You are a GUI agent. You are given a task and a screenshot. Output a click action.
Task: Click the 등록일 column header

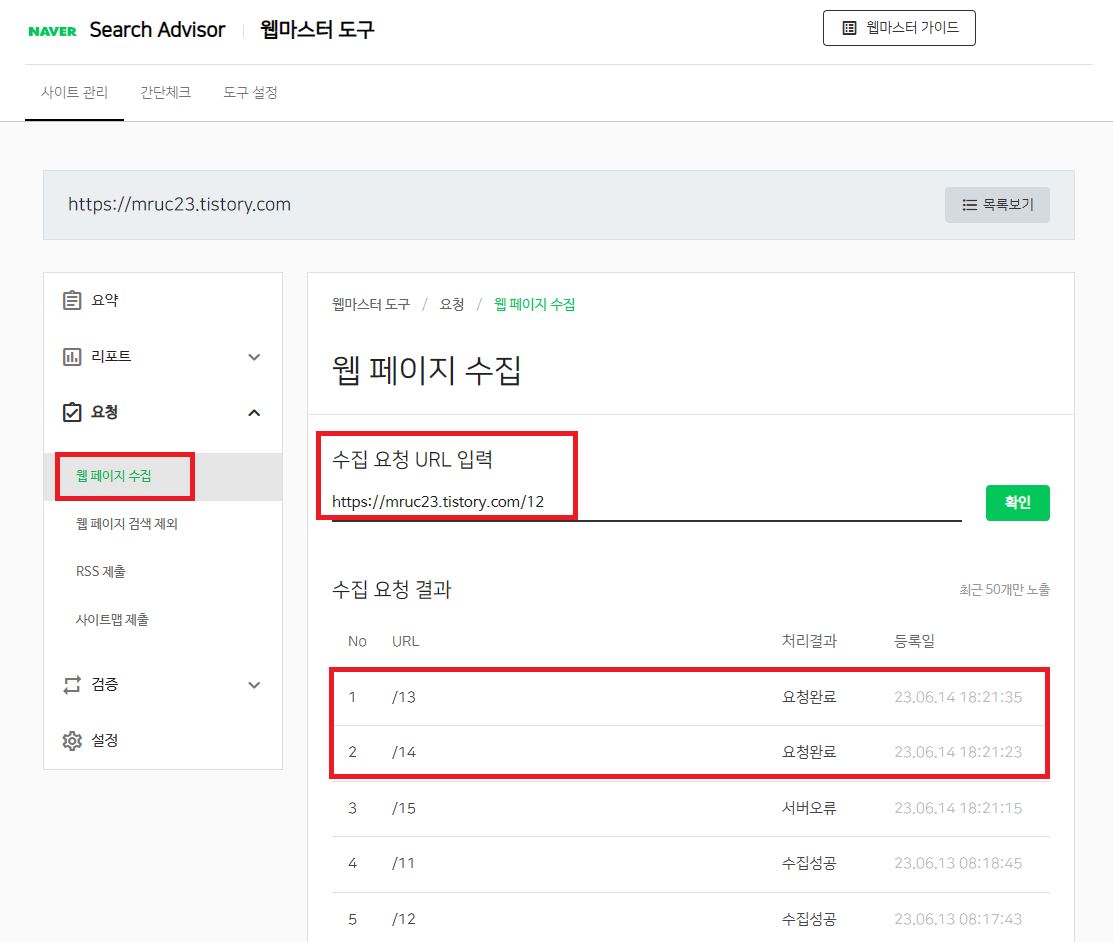914,642
